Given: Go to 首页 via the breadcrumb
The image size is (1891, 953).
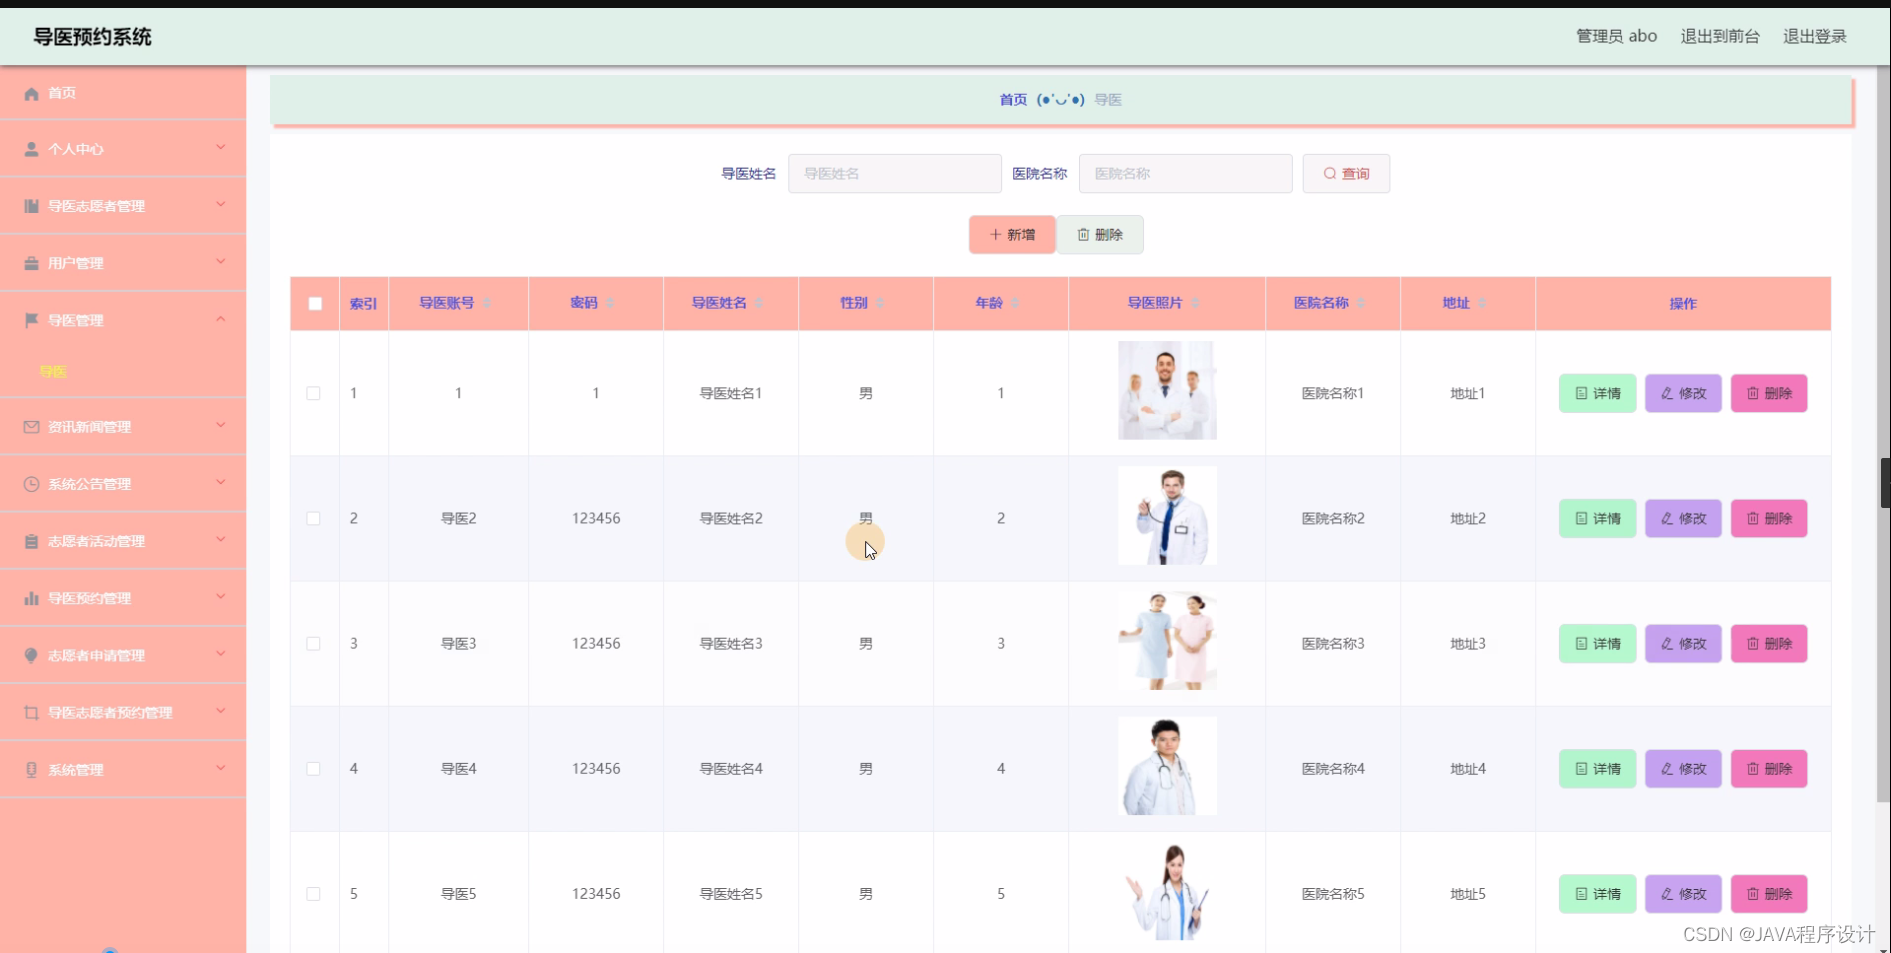Looking at the screenshot, I should click(1013, 100).
